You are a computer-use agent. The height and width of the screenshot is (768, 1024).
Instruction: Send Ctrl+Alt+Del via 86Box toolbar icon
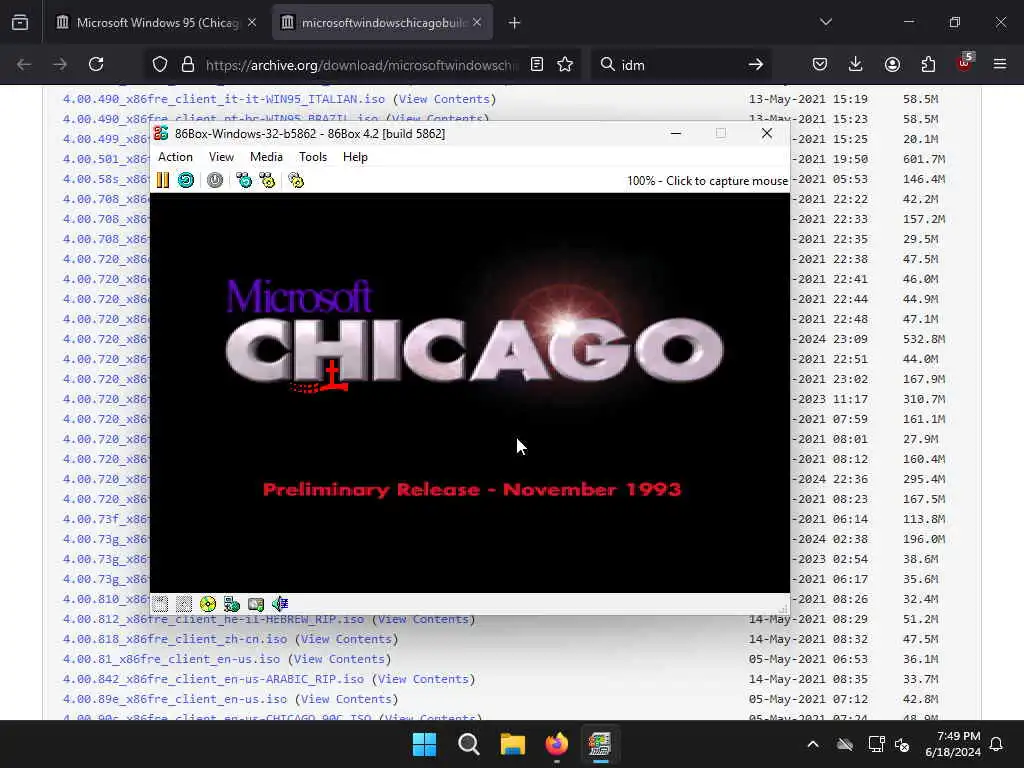coord(244,180)
